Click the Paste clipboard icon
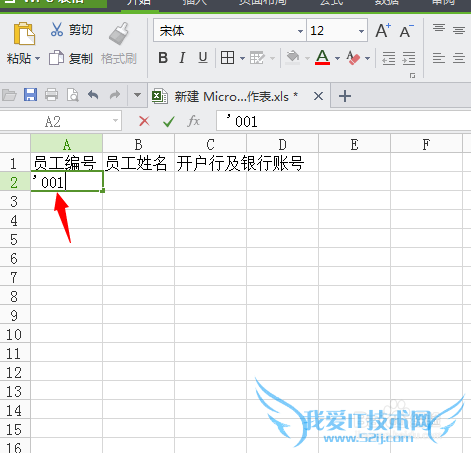This screenshot has height=453, width=471. [24, 33]
